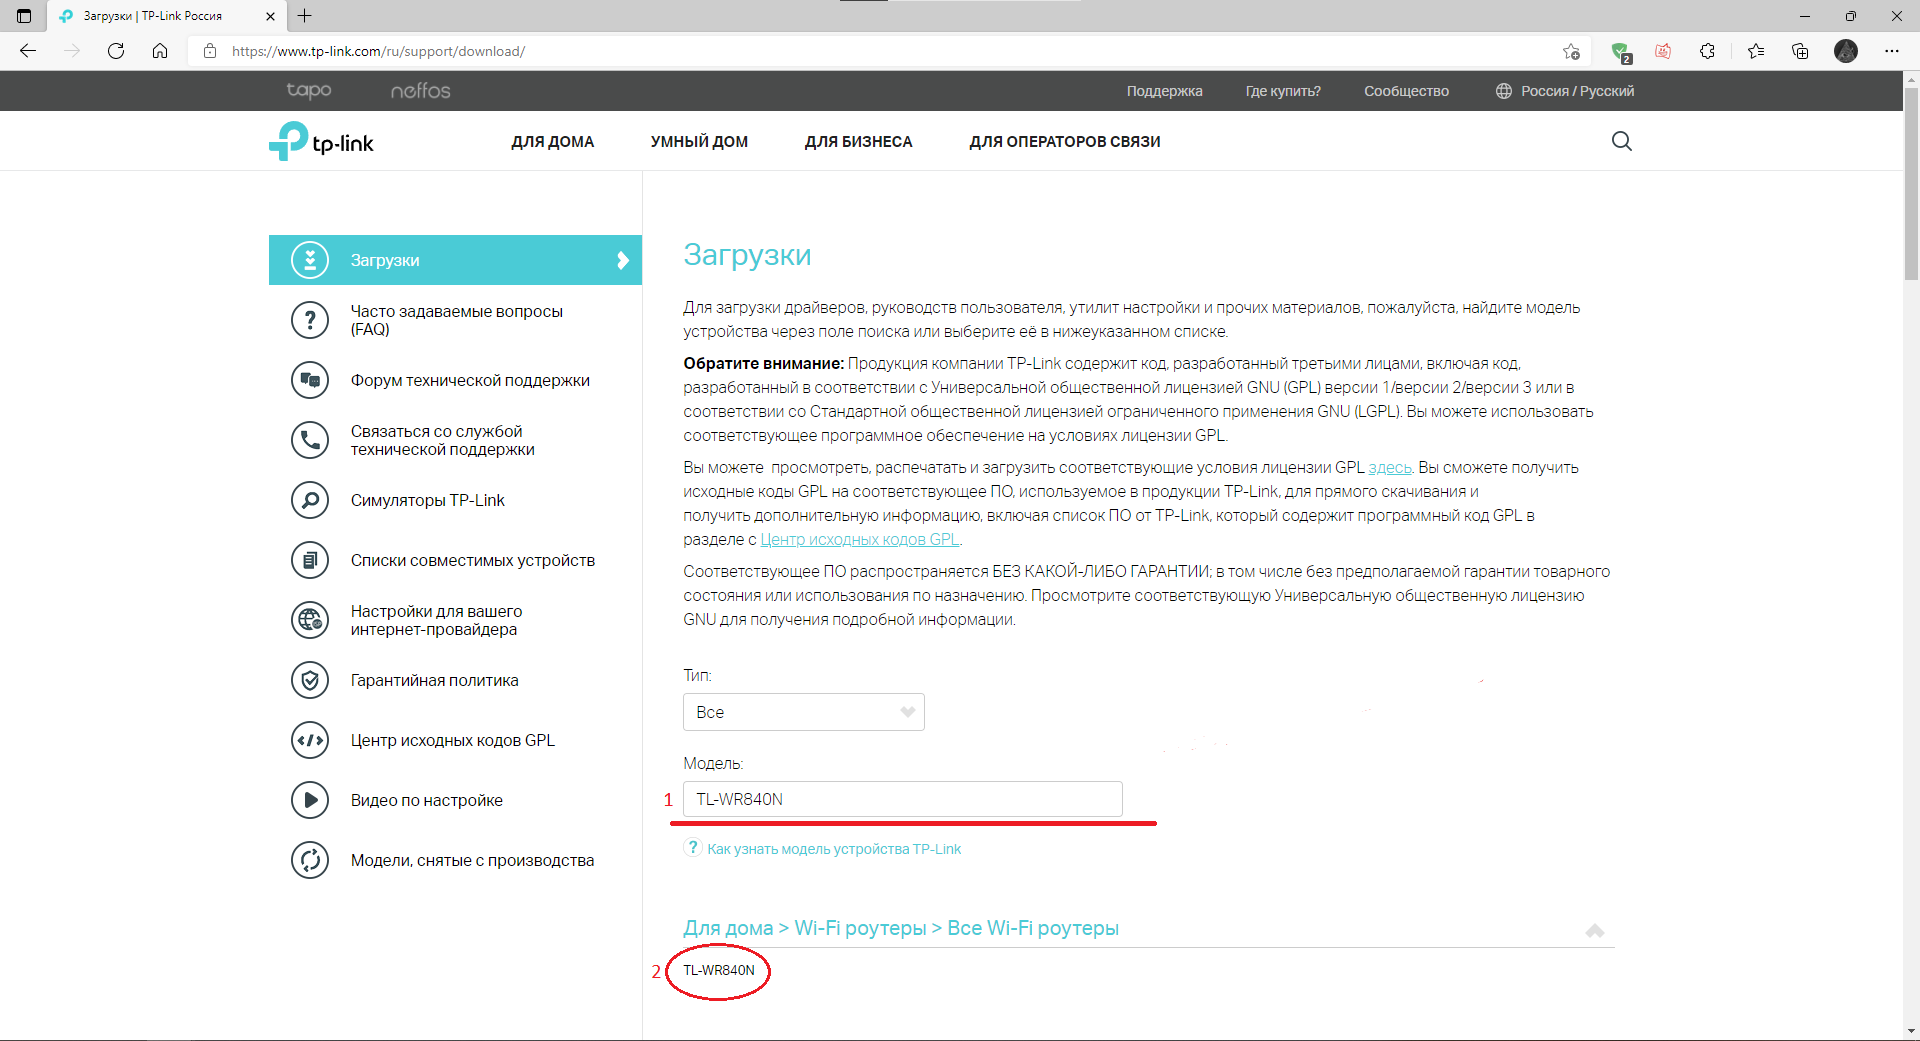Click the setup video play icon
Image resolution: width=1920 pixels, height=1041 pixels.
pos(310,800)
